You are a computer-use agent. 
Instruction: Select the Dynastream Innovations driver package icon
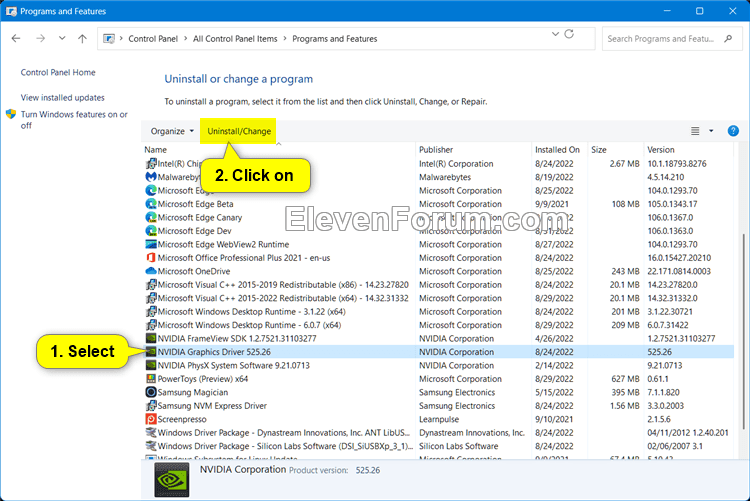(151, 433)
